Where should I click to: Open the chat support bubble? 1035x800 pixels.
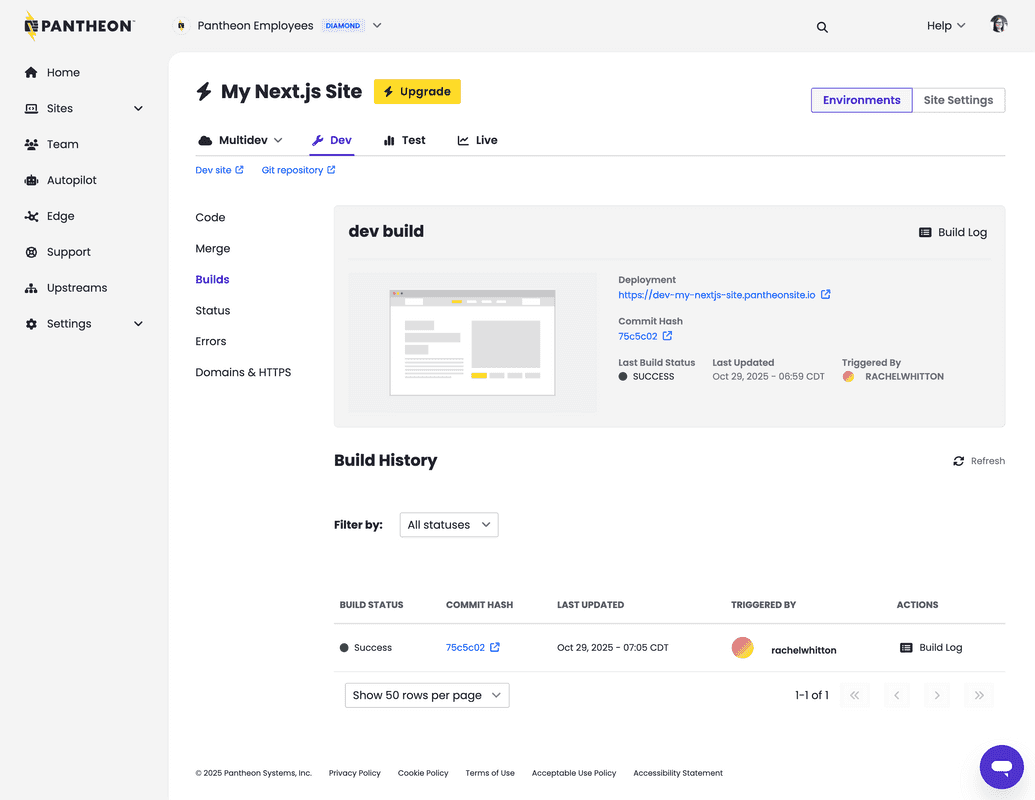[x=1001, y=767]
